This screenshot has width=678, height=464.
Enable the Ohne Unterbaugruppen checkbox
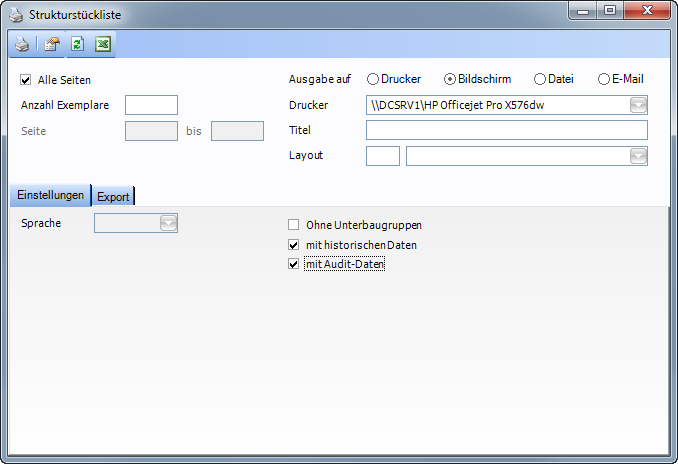click(294, 225)
